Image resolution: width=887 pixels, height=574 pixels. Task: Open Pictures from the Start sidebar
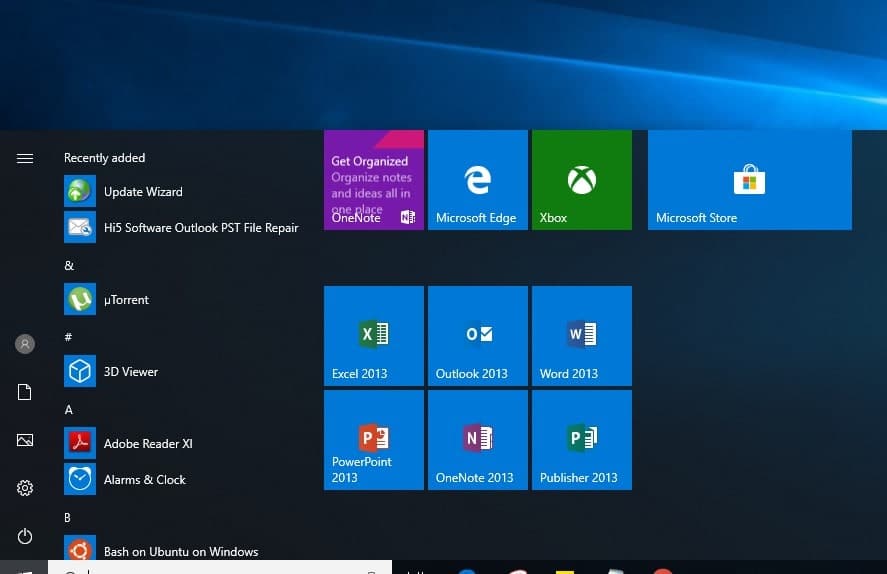25,440
